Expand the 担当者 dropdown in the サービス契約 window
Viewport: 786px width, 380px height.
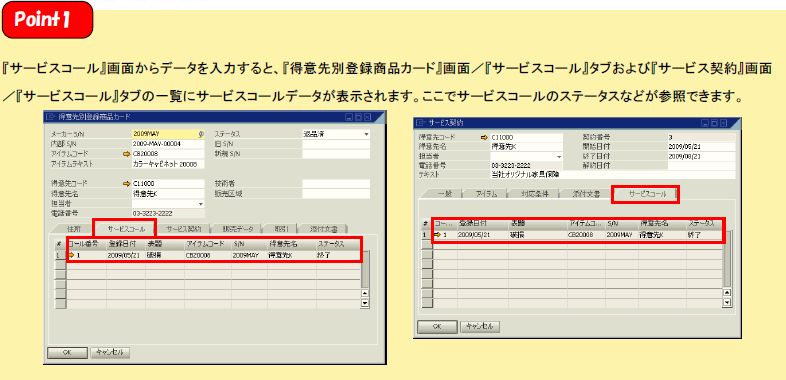coord(559,157)
